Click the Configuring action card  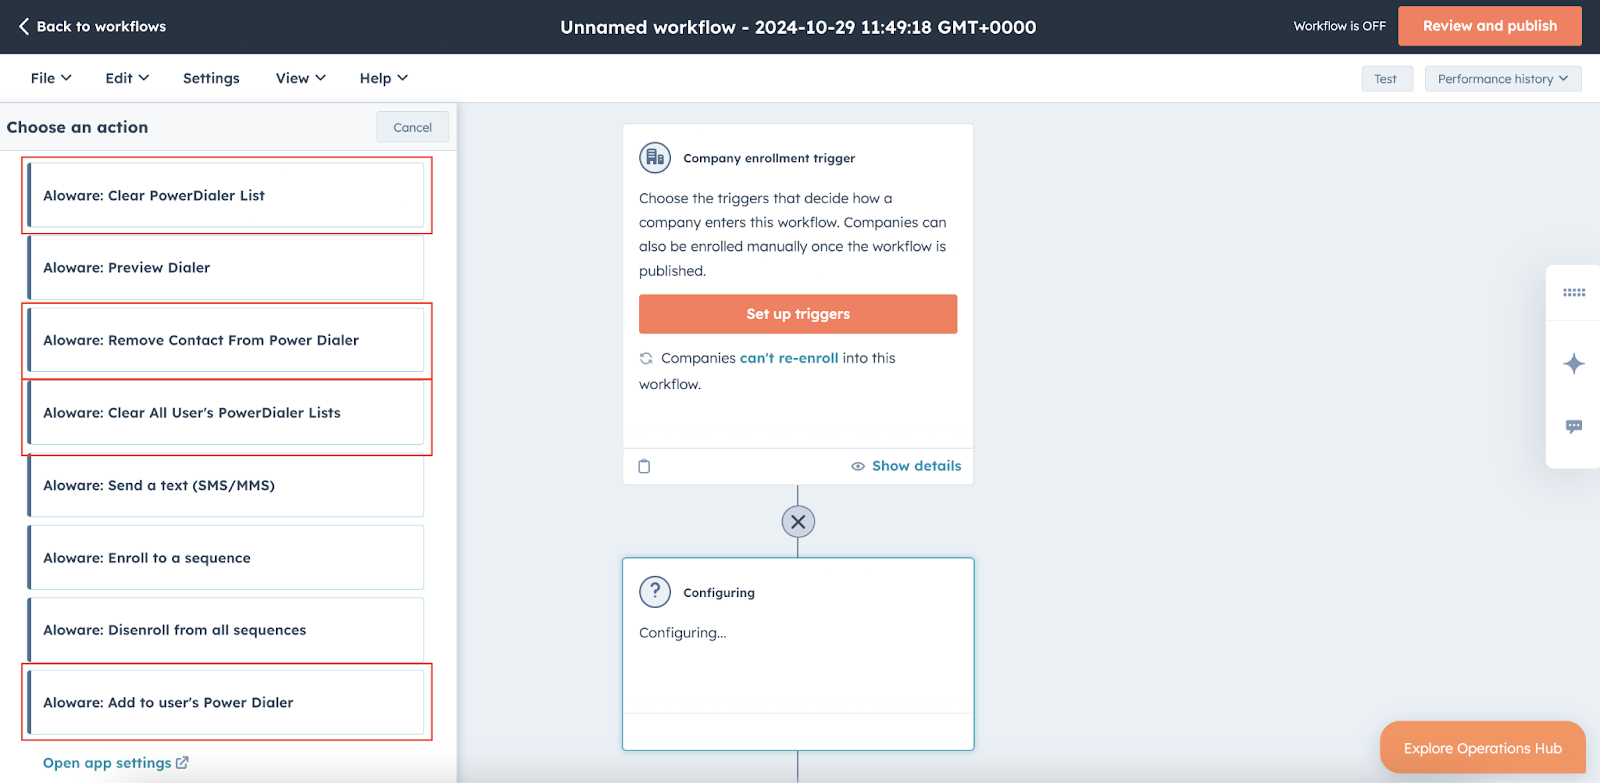click(798, 654)
